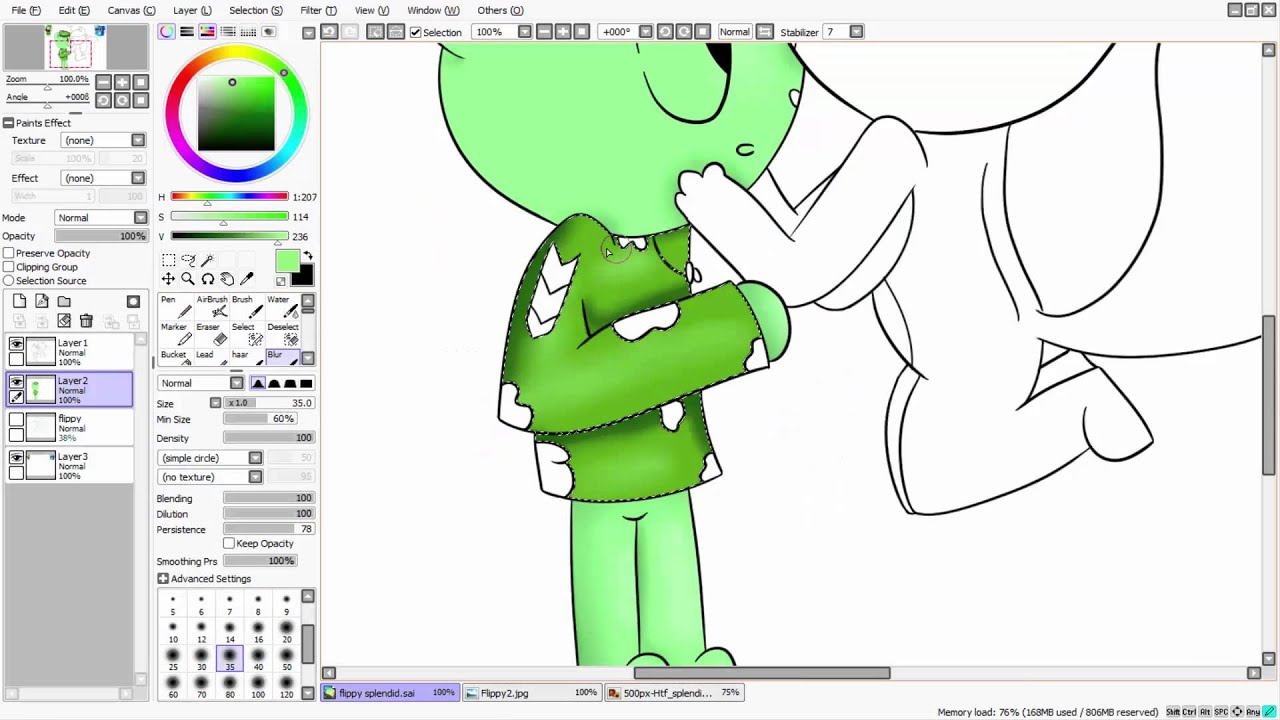Hide Layer3 using its eye icon
The image size is (1280, 720).
tap(16, 458)
